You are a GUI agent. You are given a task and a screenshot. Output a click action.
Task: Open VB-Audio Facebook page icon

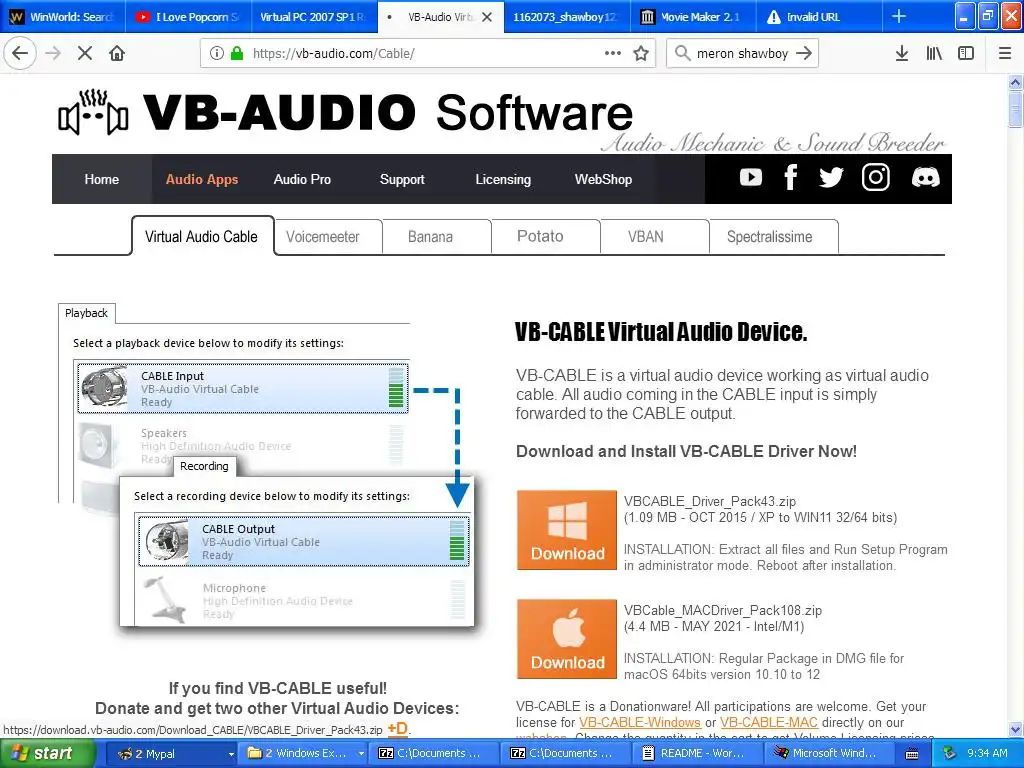click(791, 178)
